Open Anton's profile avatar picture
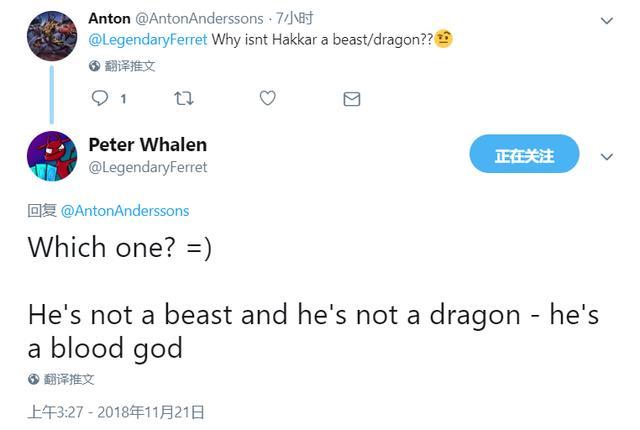The image size is (640, 430). [51, 35]
